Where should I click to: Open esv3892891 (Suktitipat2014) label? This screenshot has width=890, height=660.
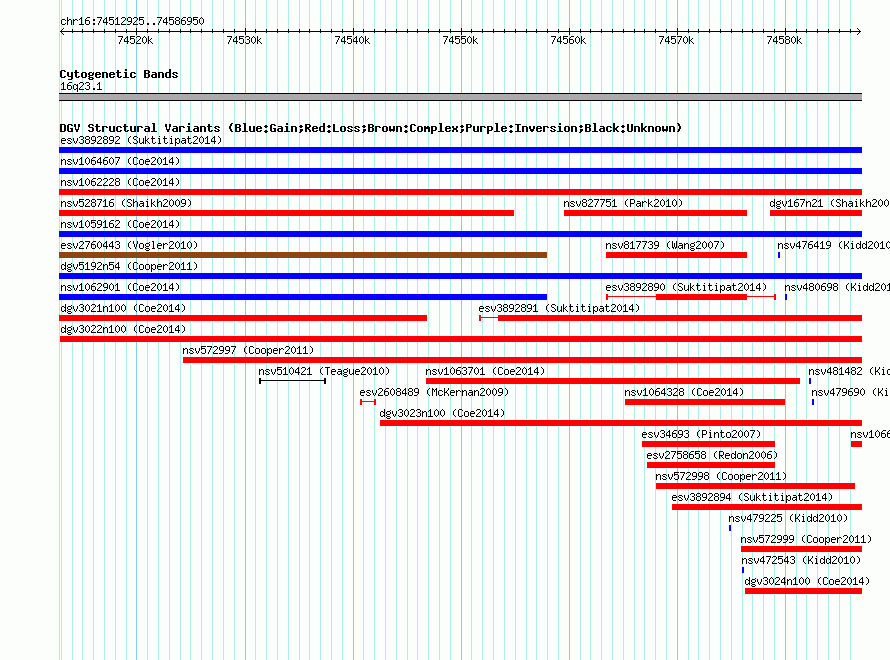coord(559,308)
